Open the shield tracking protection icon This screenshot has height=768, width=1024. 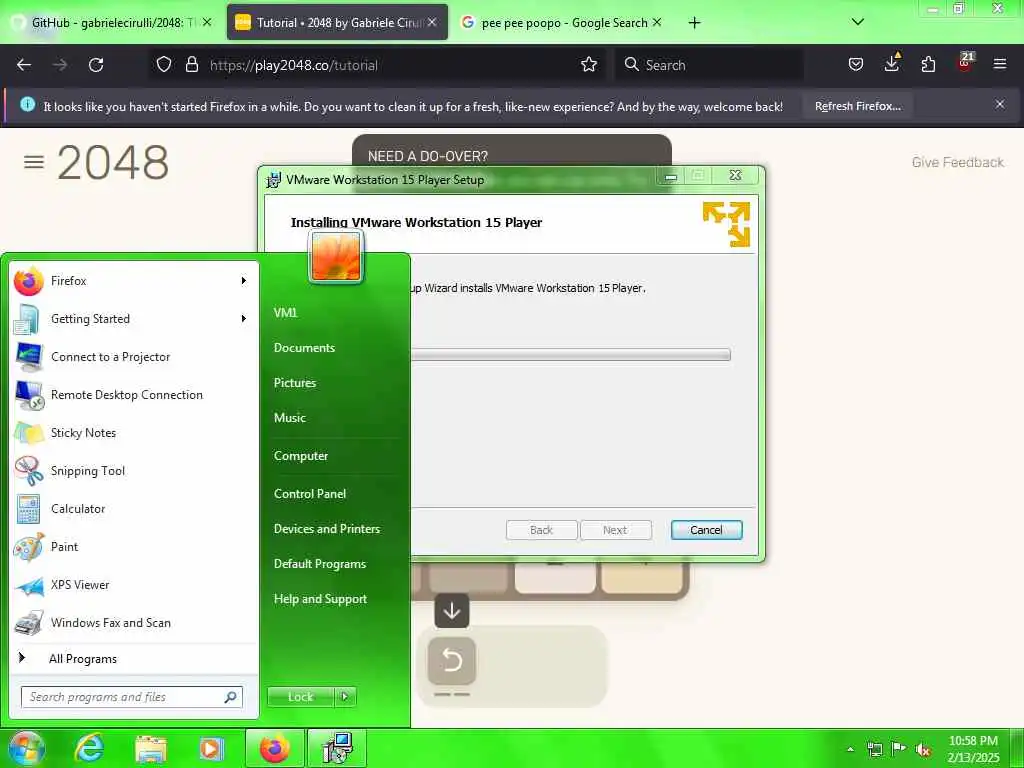pos(164,65)
